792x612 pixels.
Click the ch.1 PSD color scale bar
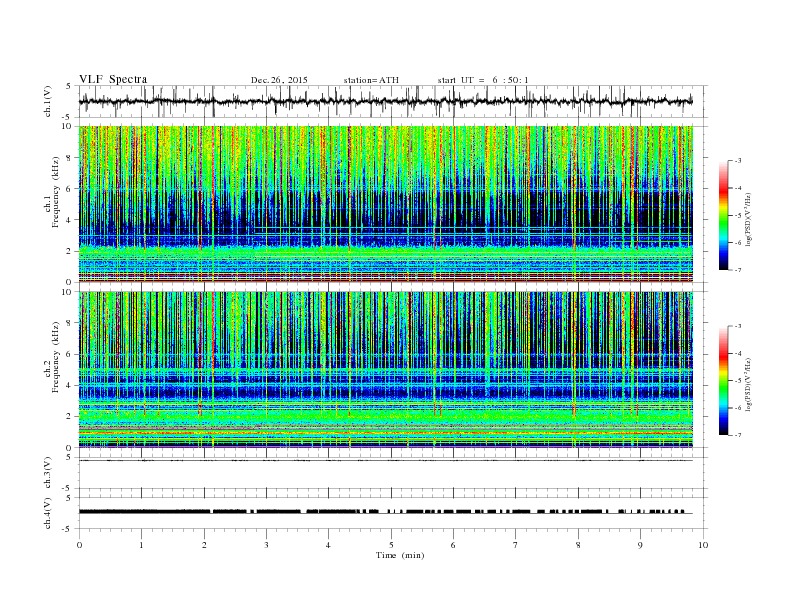pos(724,215)
